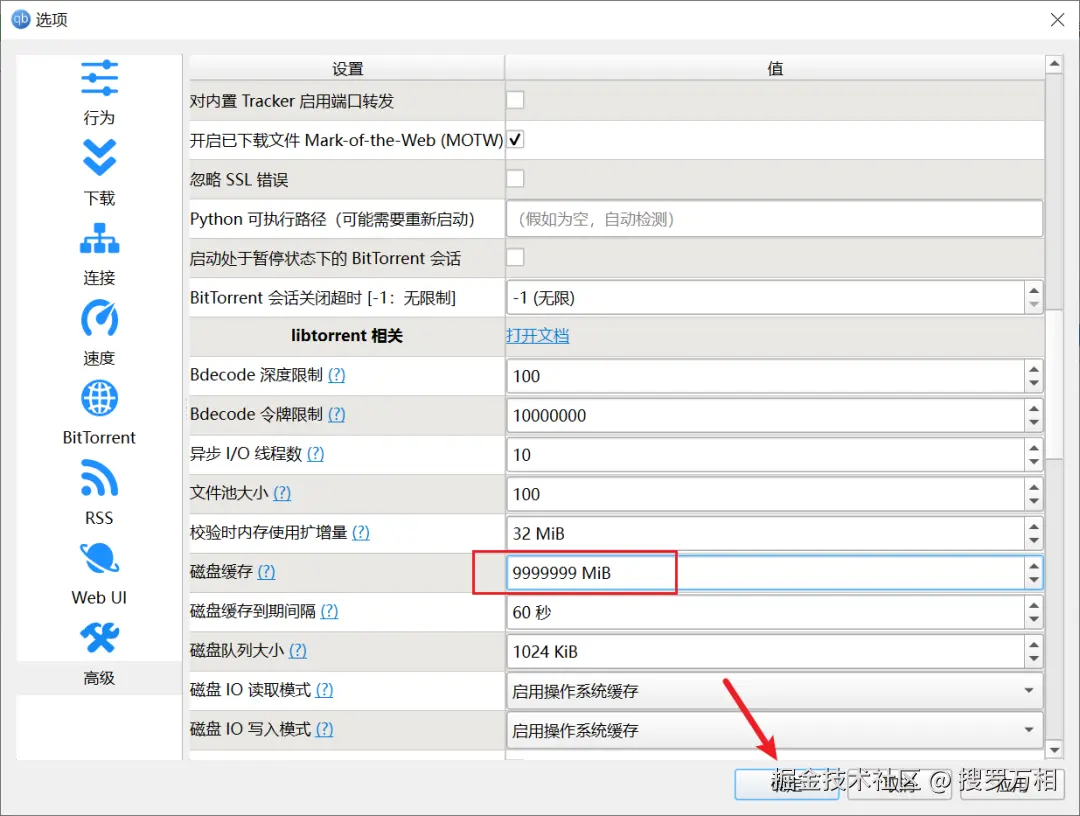Image resolution: width=1080 pixels, height=816 pixels.
Task: Open the 下载 (Downloads) settings icon
Action: (x=99, y=158)
